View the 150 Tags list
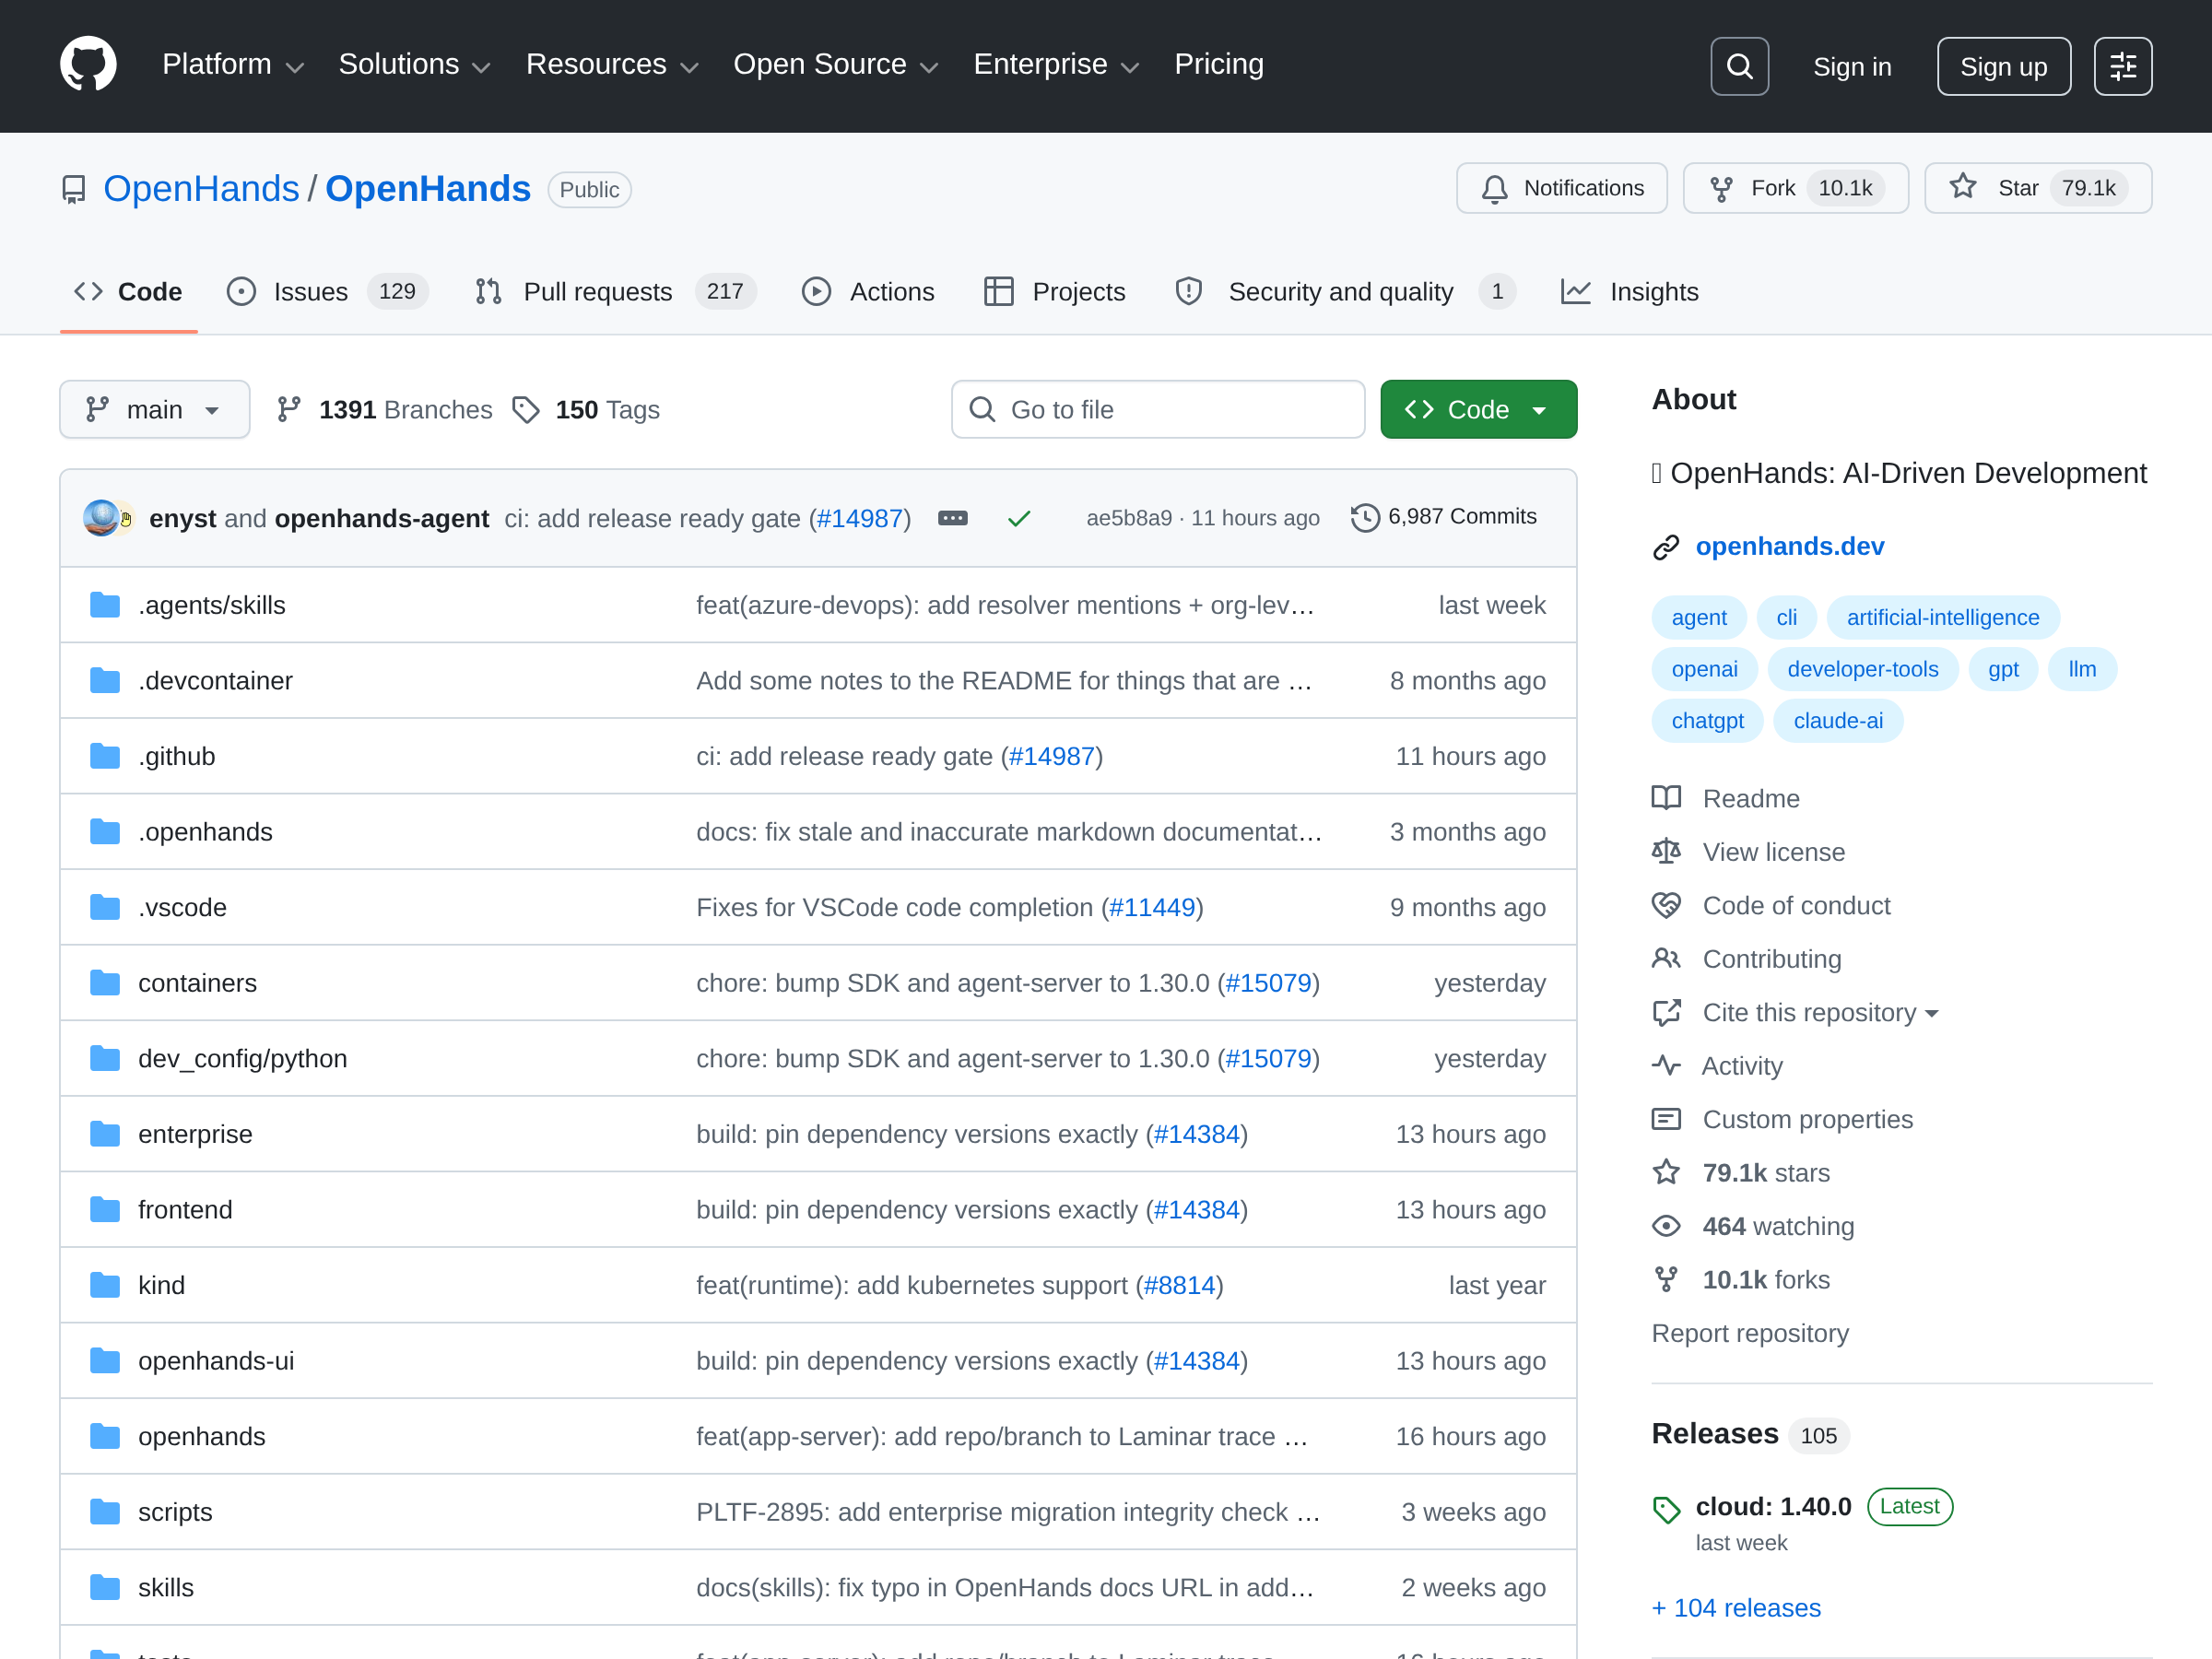 point(586,409)
